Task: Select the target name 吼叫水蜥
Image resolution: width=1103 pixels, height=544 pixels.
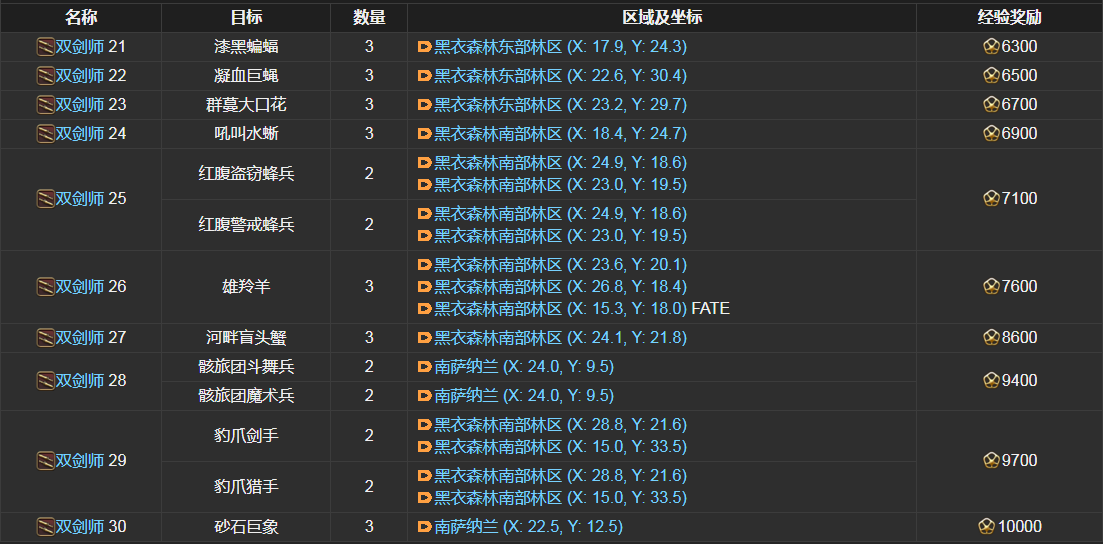Action: (x=246, y=134)
